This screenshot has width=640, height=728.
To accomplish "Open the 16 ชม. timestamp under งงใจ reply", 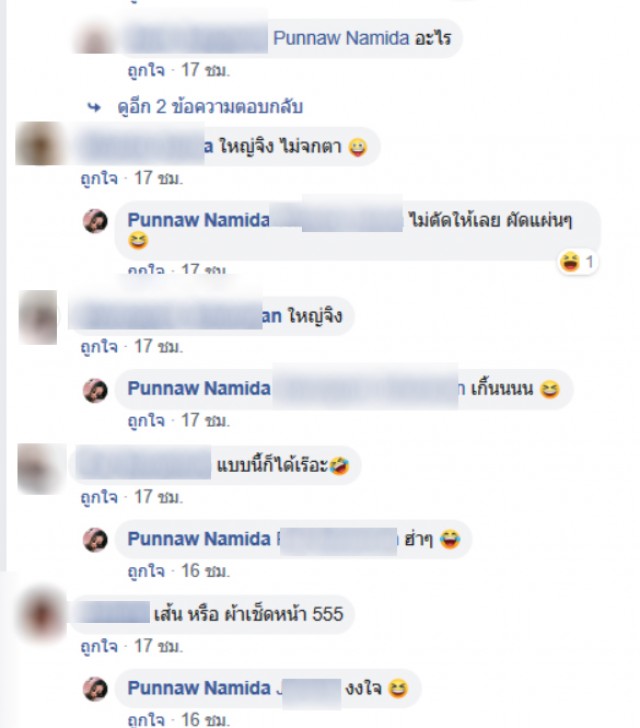I will (x=205, y=719).
